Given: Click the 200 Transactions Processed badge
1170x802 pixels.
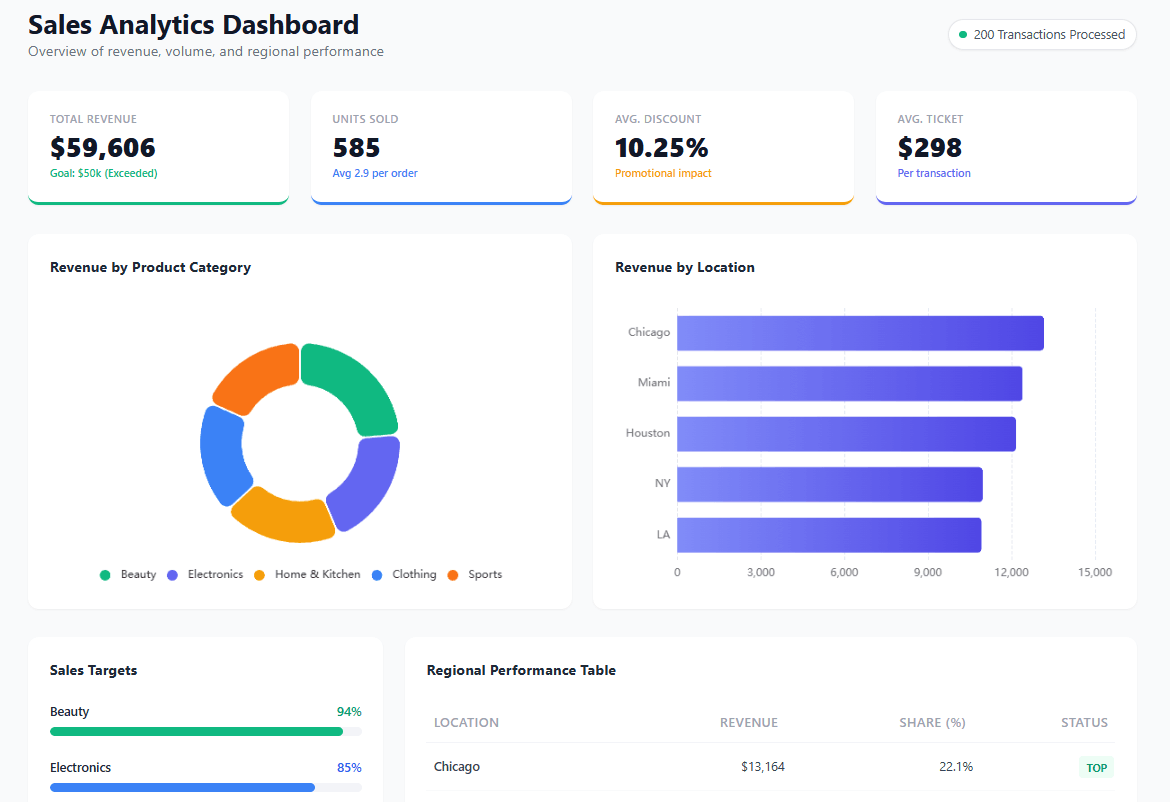Looking at the screenshot, I should (x=1042, y=34).
